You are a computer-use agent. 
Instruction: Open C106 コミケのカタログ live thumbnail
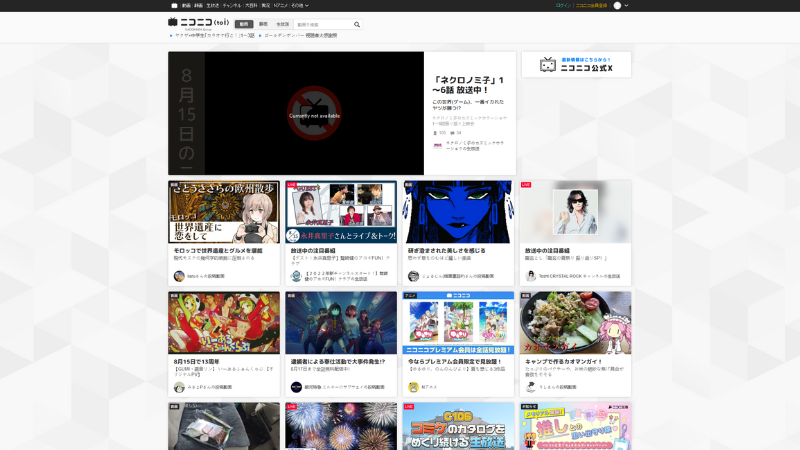(458, 426)
